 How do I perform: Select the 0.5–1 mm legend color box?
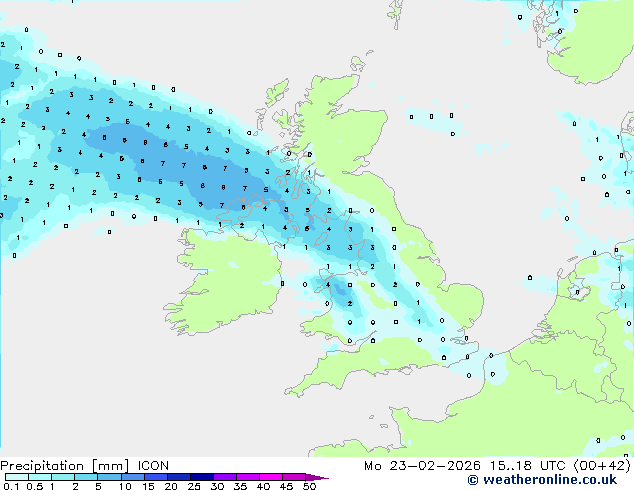(40, 477)
